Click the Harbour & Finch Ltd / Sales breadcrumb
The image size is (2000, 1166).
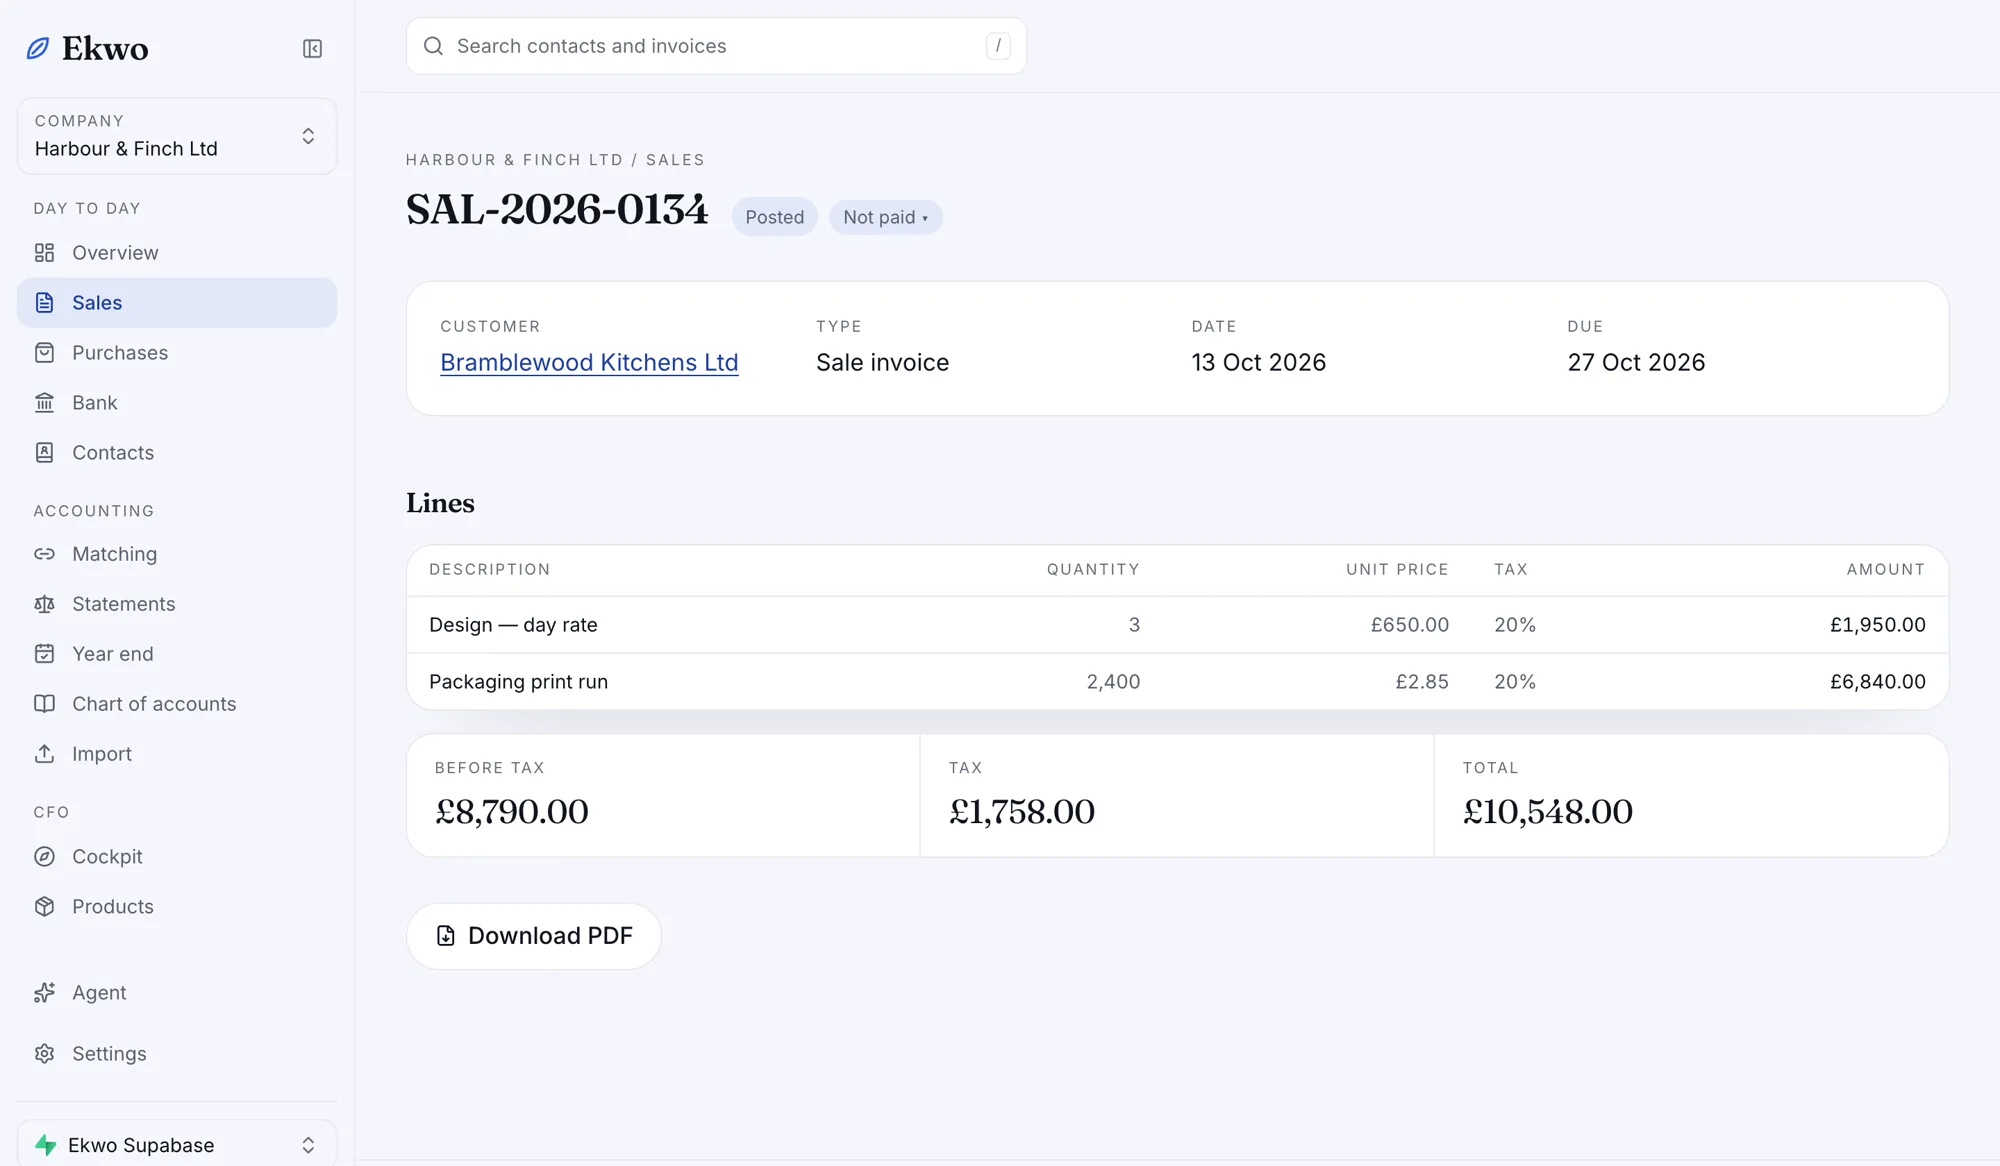555,160
